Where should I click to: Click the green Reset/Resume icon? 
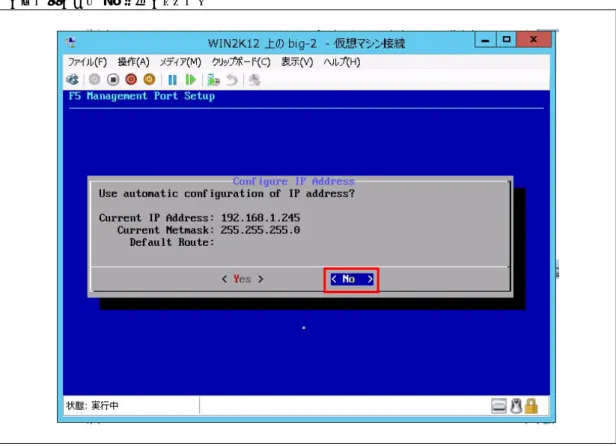point(191,80)
